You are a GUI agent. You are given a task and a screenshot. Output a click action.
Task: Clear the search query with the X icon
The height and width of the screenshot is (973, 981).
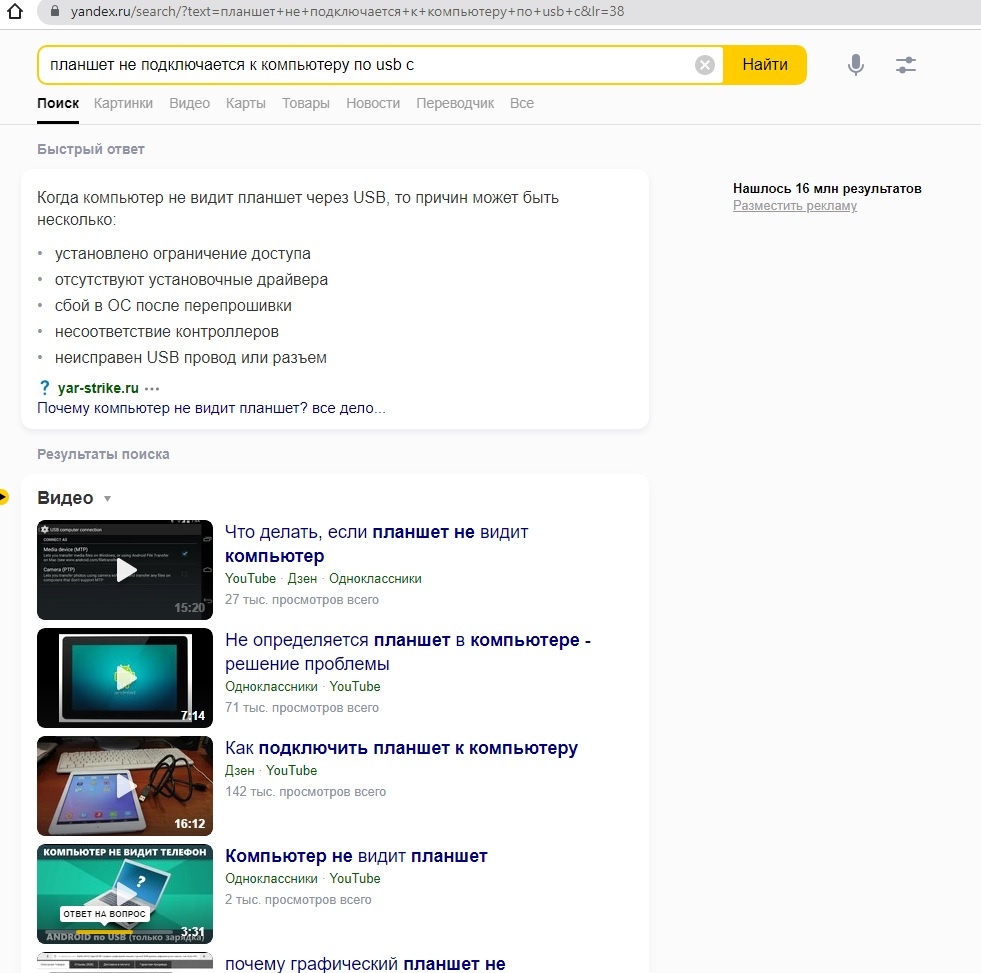click(x=704, y=64)
